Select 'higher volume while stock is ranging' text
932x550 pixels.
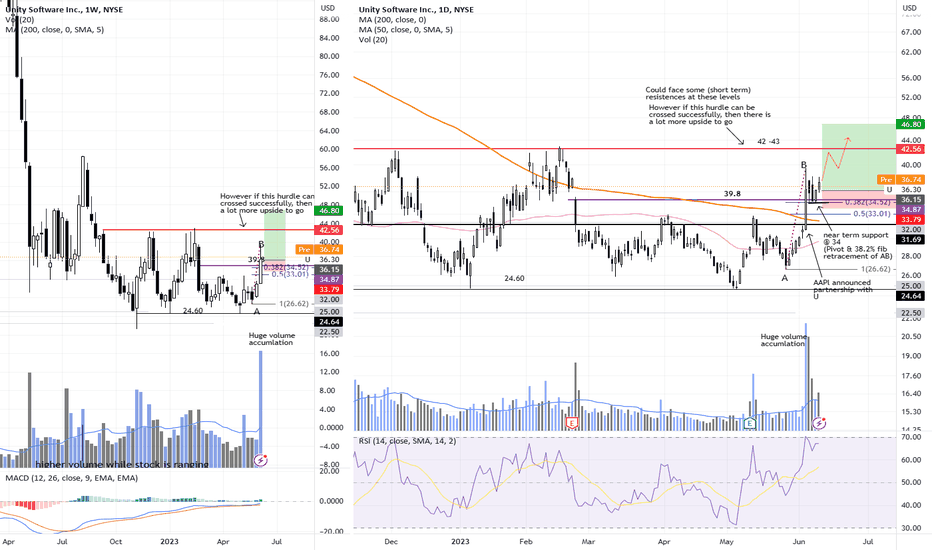[x=122, y=464]
